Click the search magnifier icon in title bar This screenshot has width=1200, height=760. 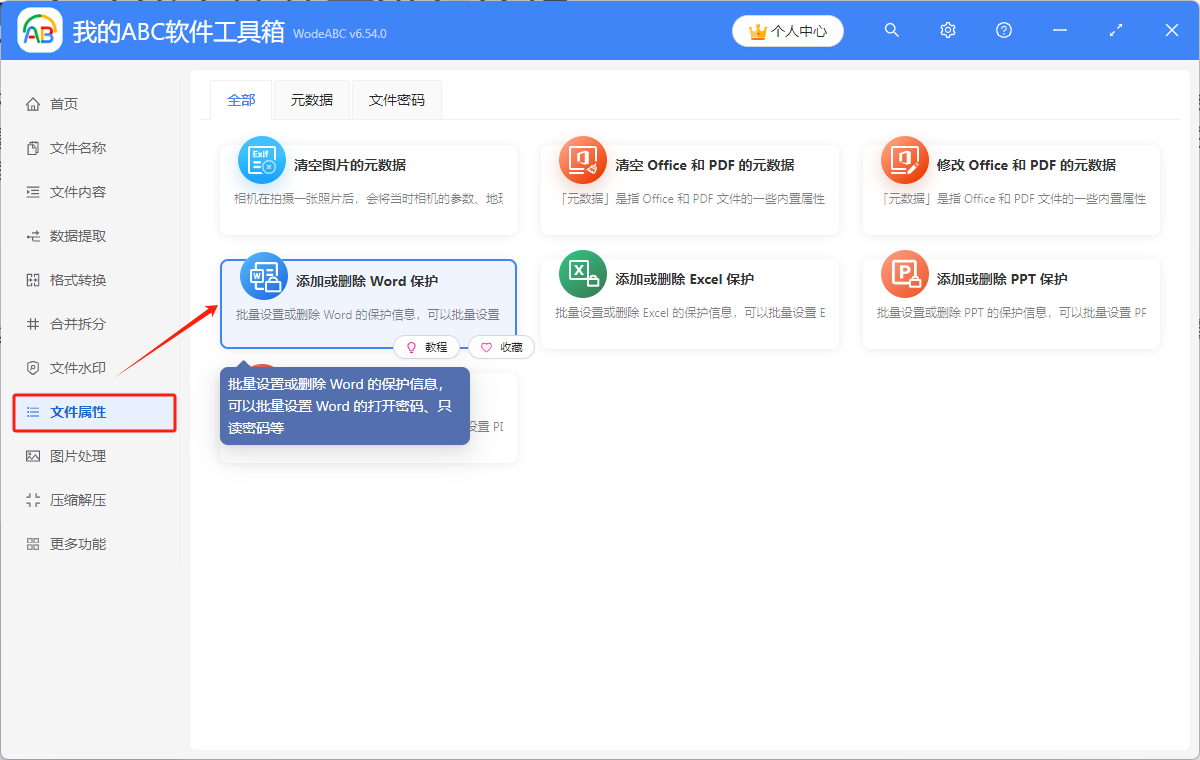[x=892, y=31]
